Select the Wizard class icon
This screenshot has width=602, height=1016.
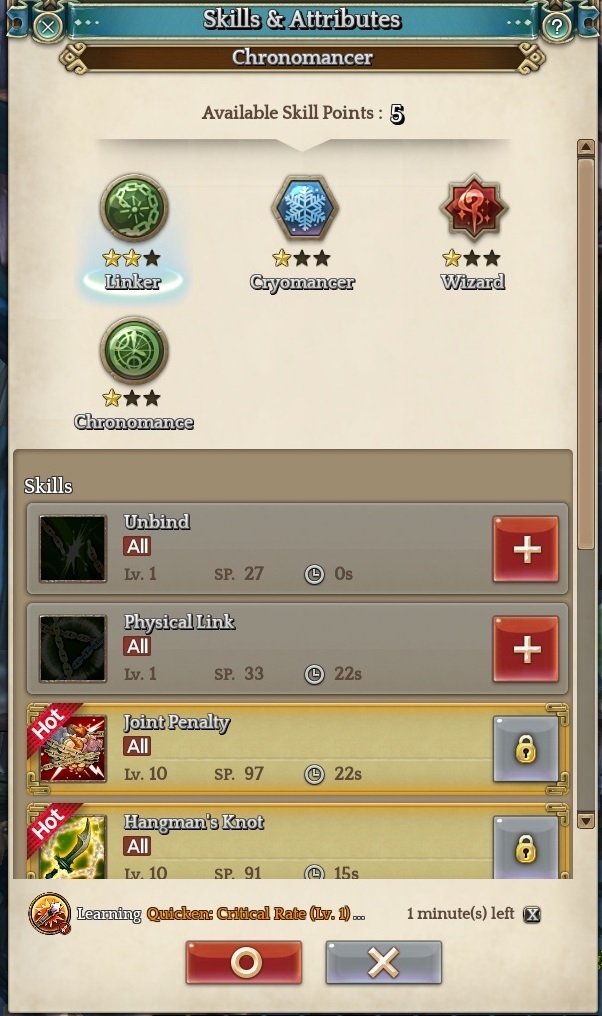(x=474, y=207)
